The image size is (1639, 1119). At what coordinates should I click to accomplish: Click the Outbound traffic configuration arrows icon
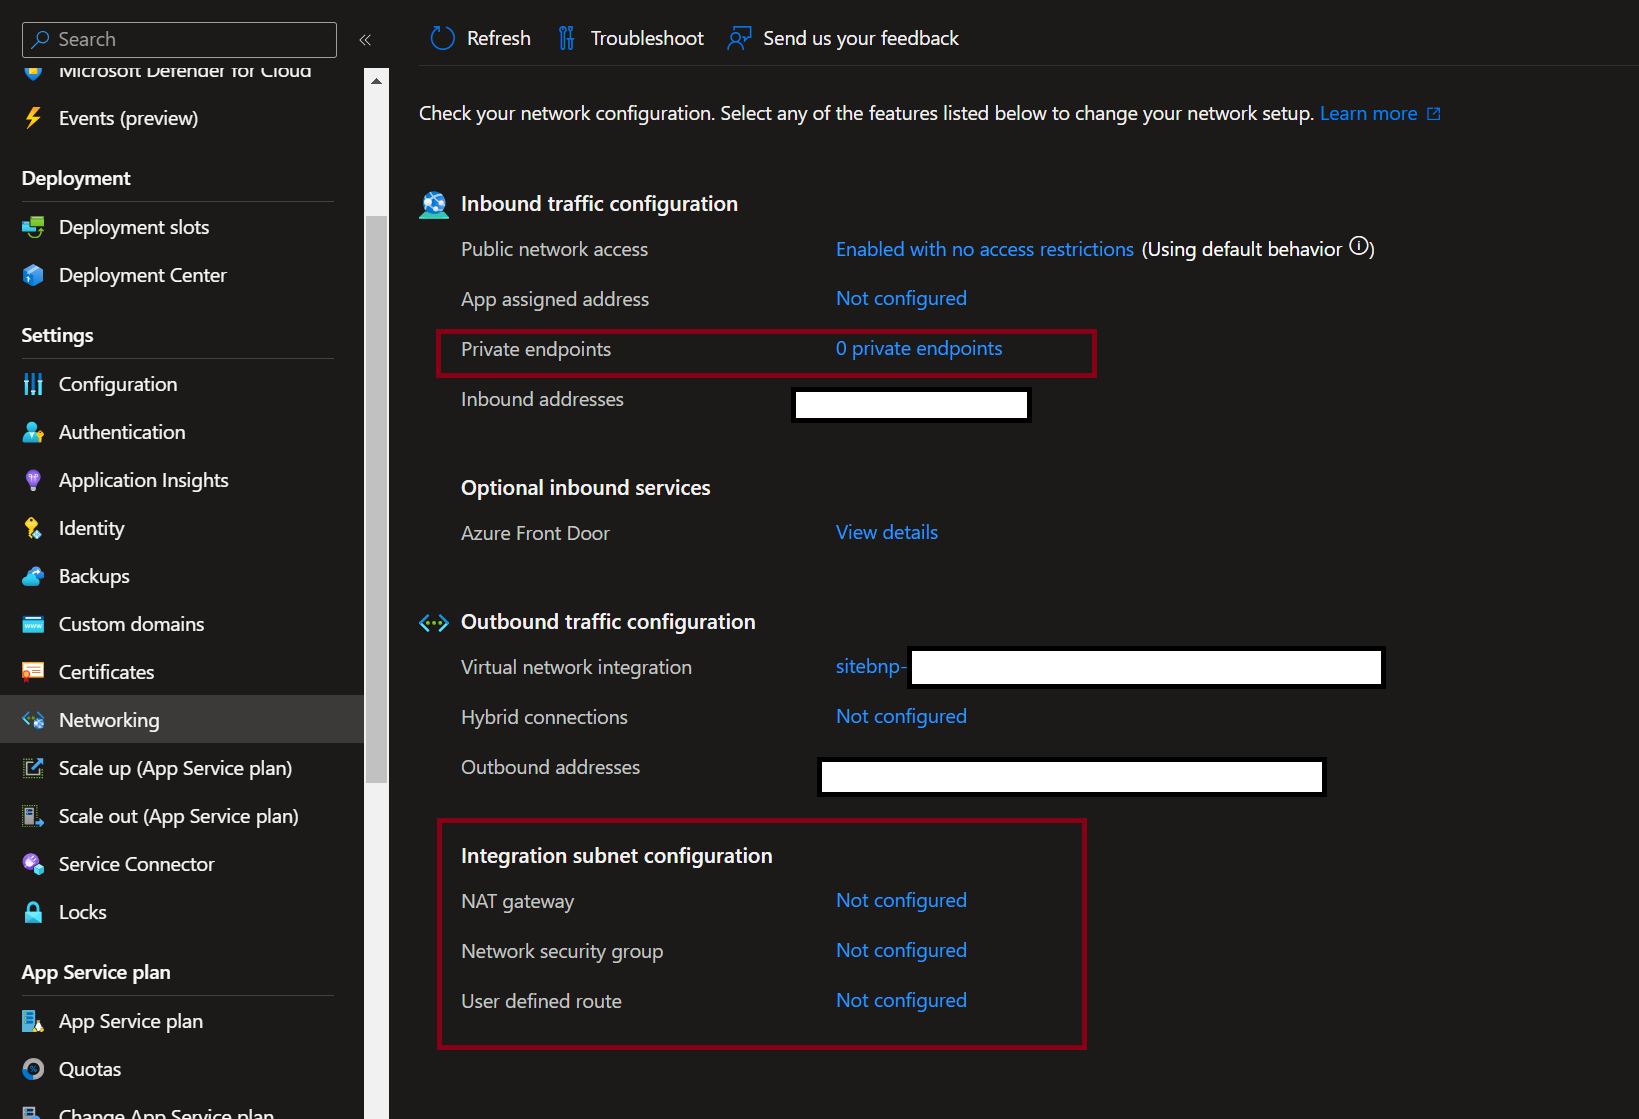[434, 623]
